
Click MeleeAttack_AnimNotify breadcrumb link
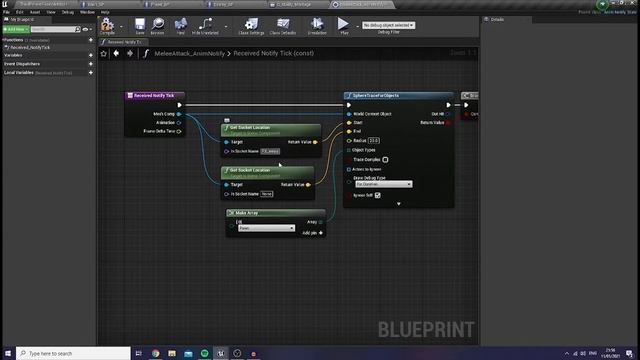[x=189, y=53]
